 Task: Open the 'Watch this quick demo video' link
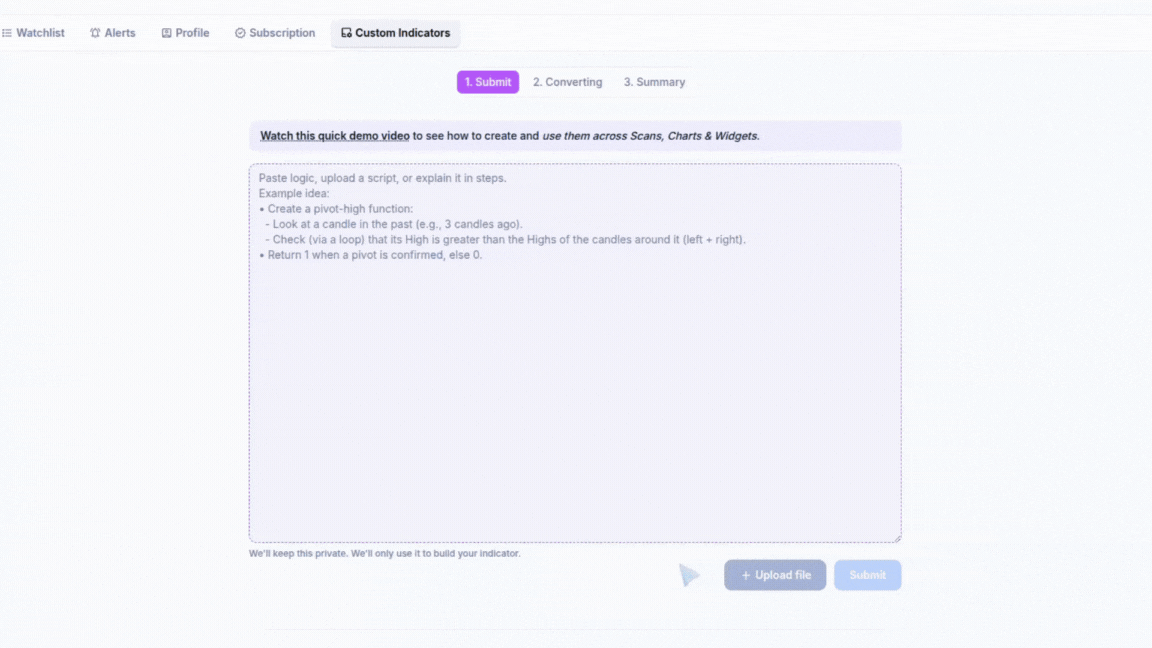334,136
